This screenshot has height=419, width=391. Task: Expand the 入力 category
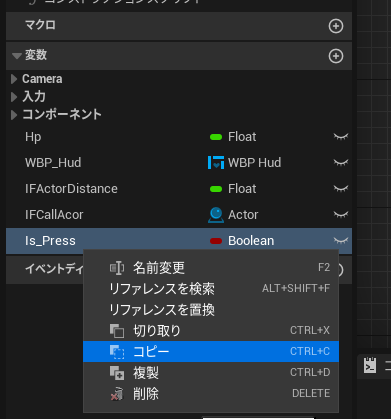pyautogui.click(x=14, y=97)
